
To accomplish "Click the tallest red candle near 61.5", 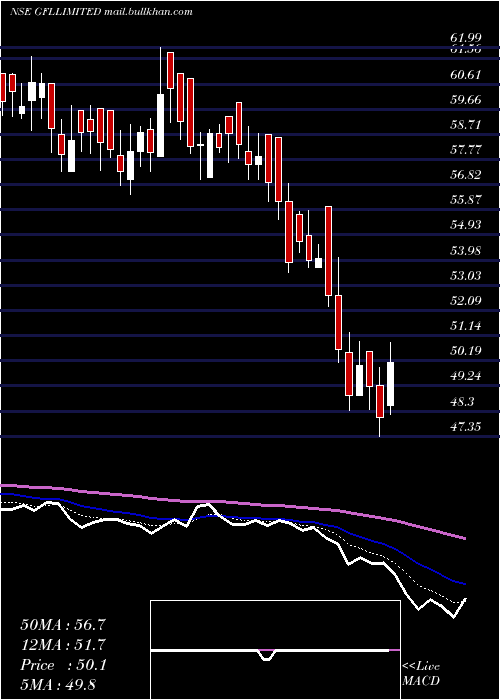I will [x=170, y=70].
